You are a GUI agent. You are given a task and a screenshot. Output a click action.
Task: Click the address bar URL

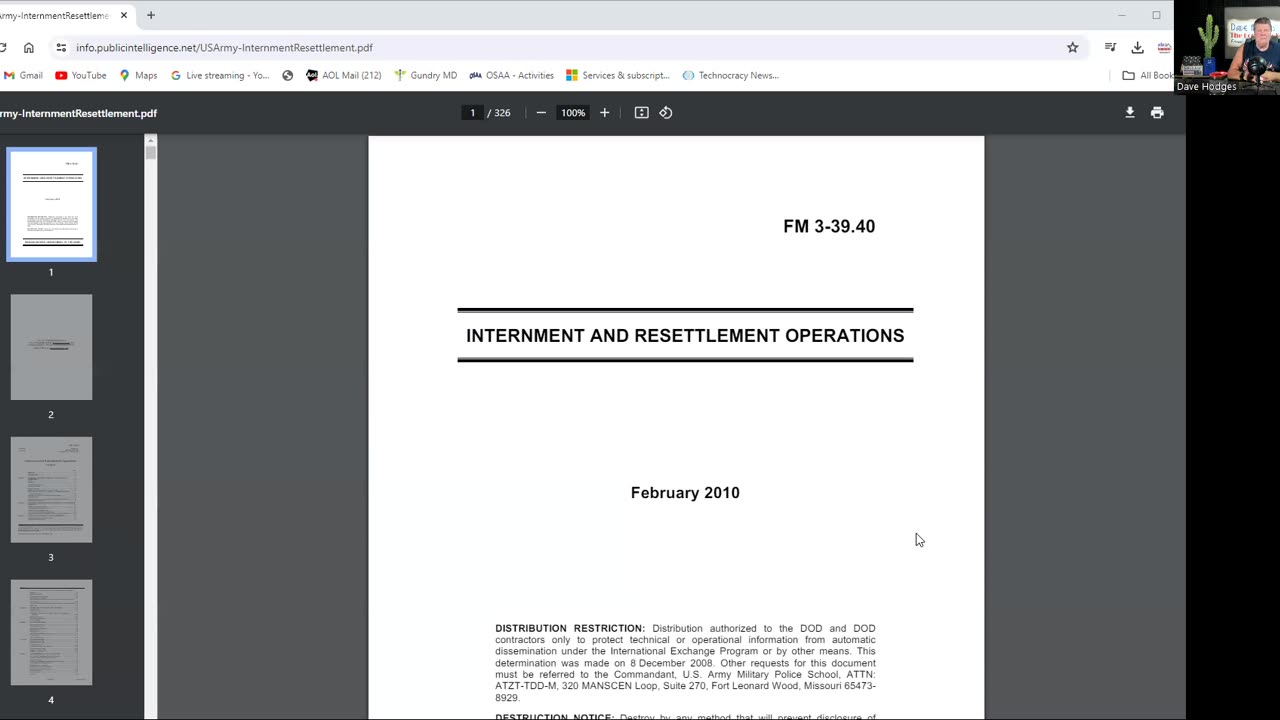pyautogui.click(x=224, y=47)
